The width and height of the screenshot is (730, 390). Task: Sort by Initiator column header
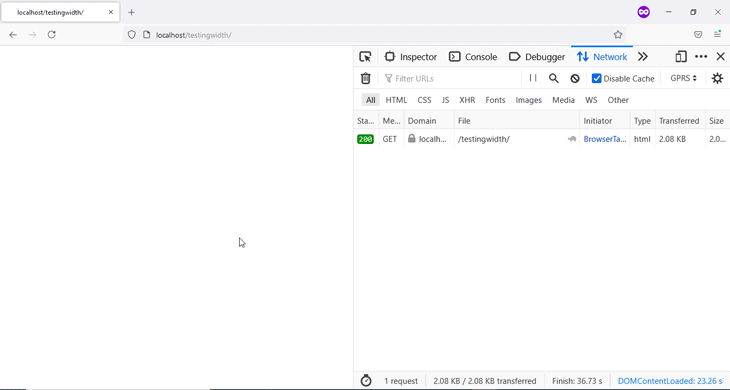tap(605, 121)
